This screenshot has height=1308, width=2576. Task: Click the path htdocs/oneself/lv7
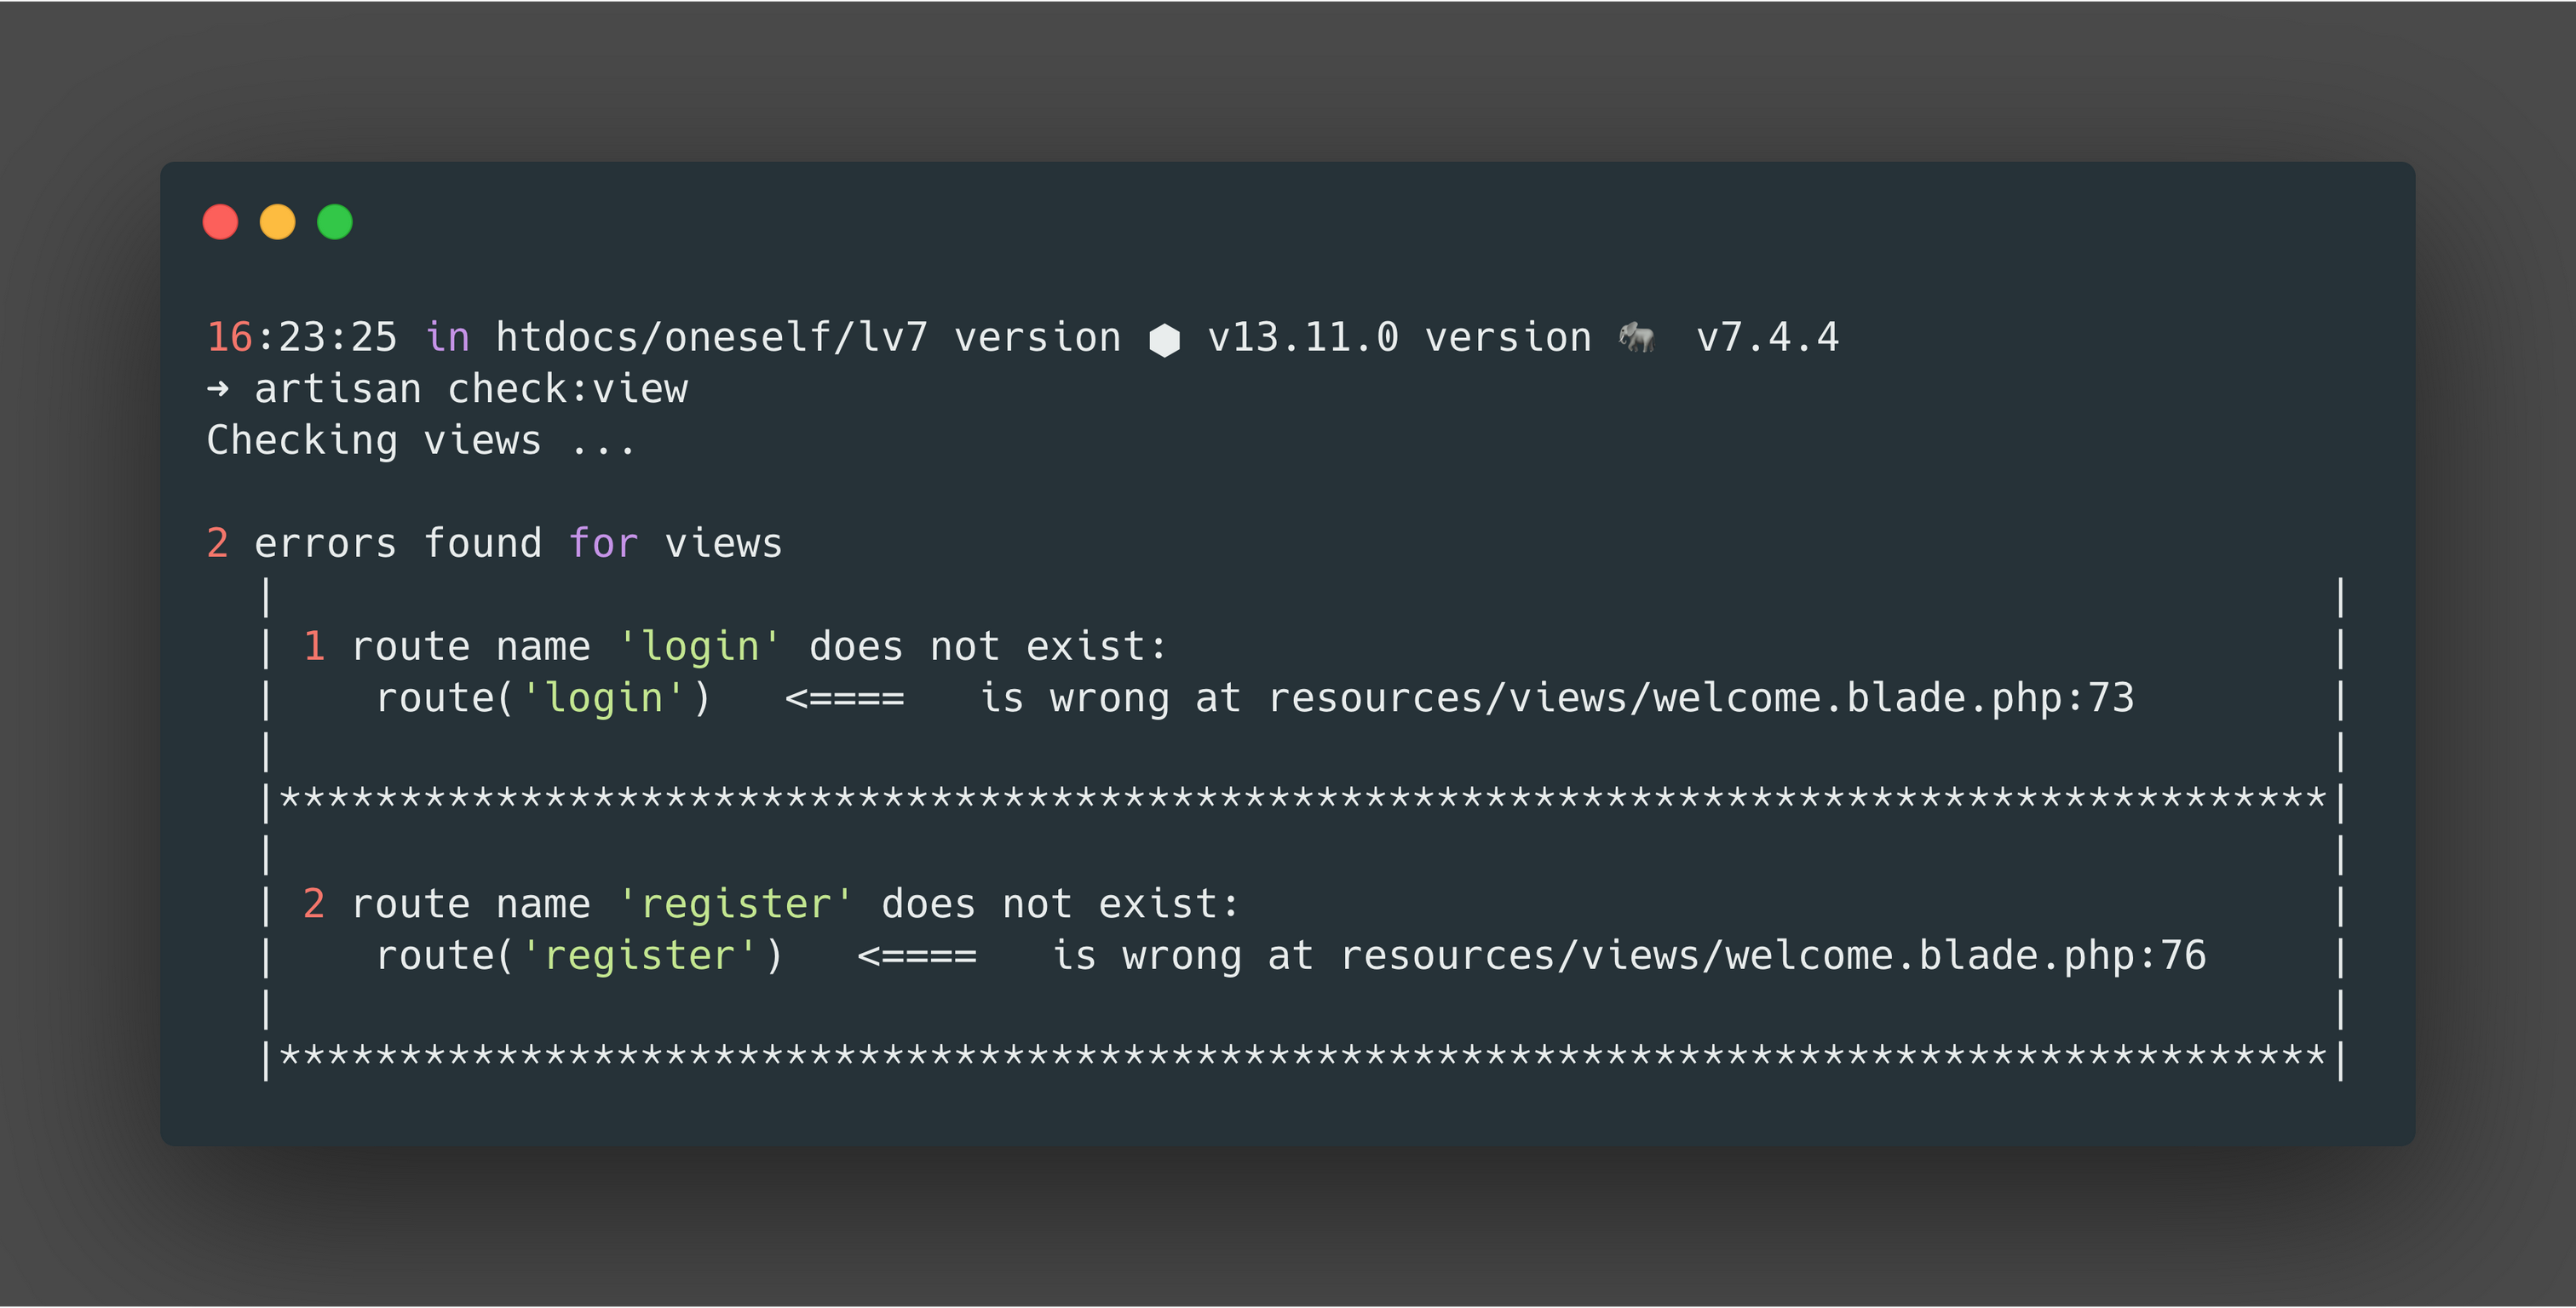click(712, 337)
